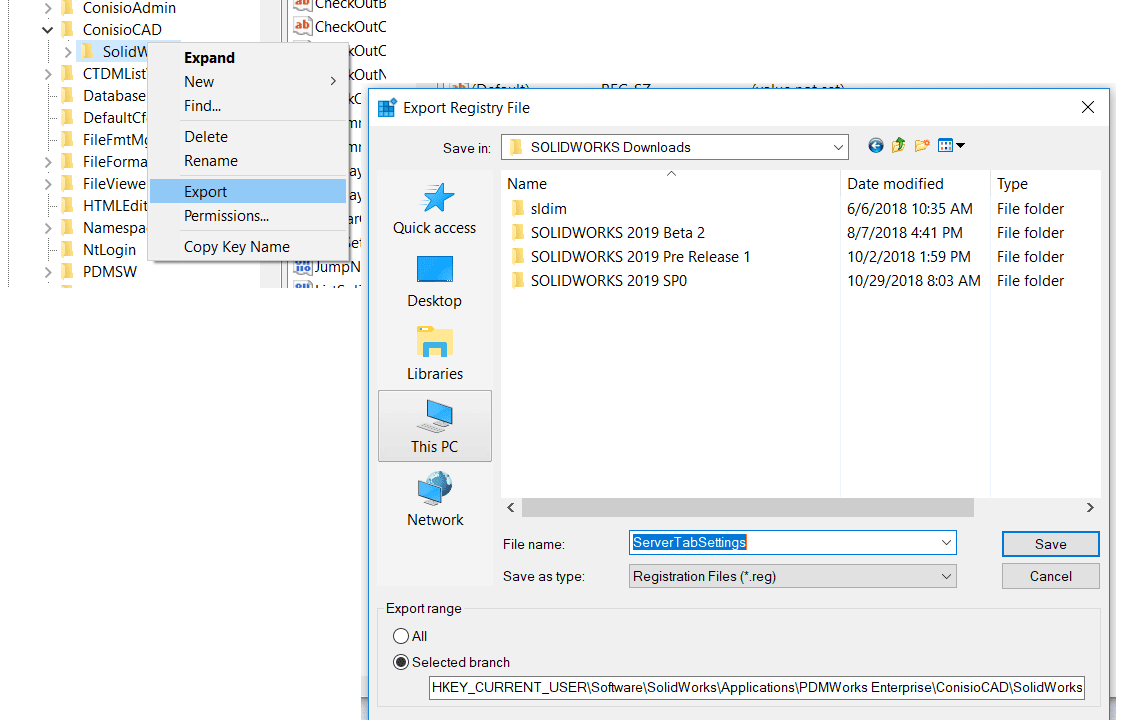The height and width of the screenshot is (726, 1121).
Task: Click the NtLogin key folder icon
Action: [x=68, y=250]
